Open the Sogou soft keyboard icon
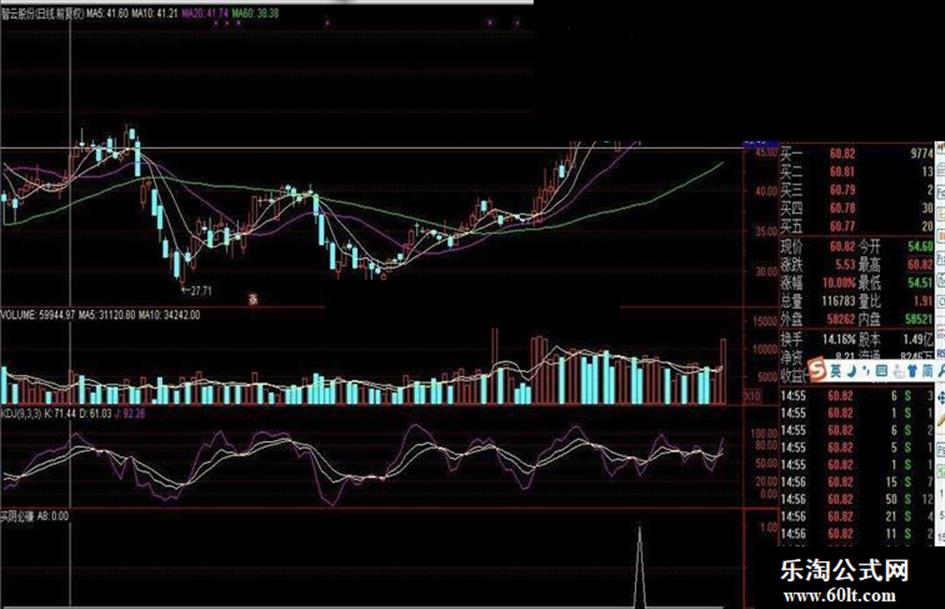This screenshot has height=609, width=945. coord(881,371)
